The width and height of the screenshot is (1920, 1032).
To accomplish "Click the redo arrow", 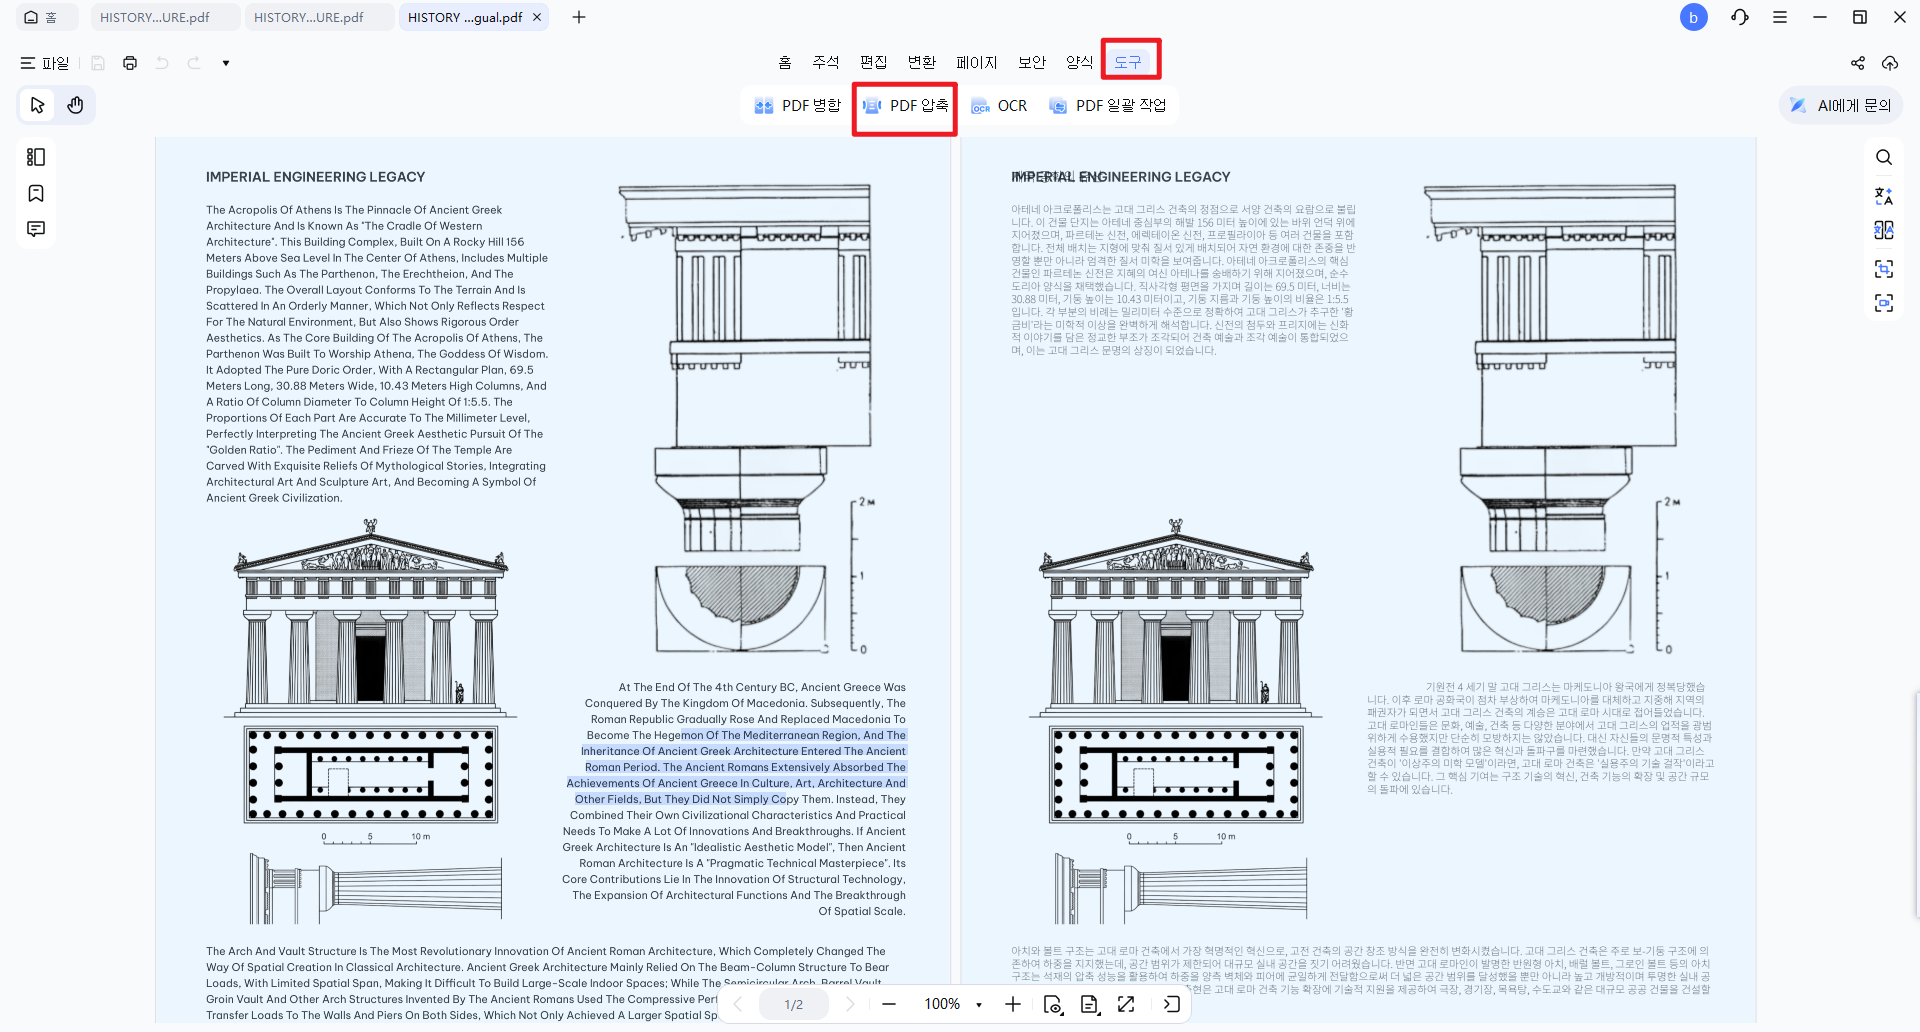I will coord(194,63).
